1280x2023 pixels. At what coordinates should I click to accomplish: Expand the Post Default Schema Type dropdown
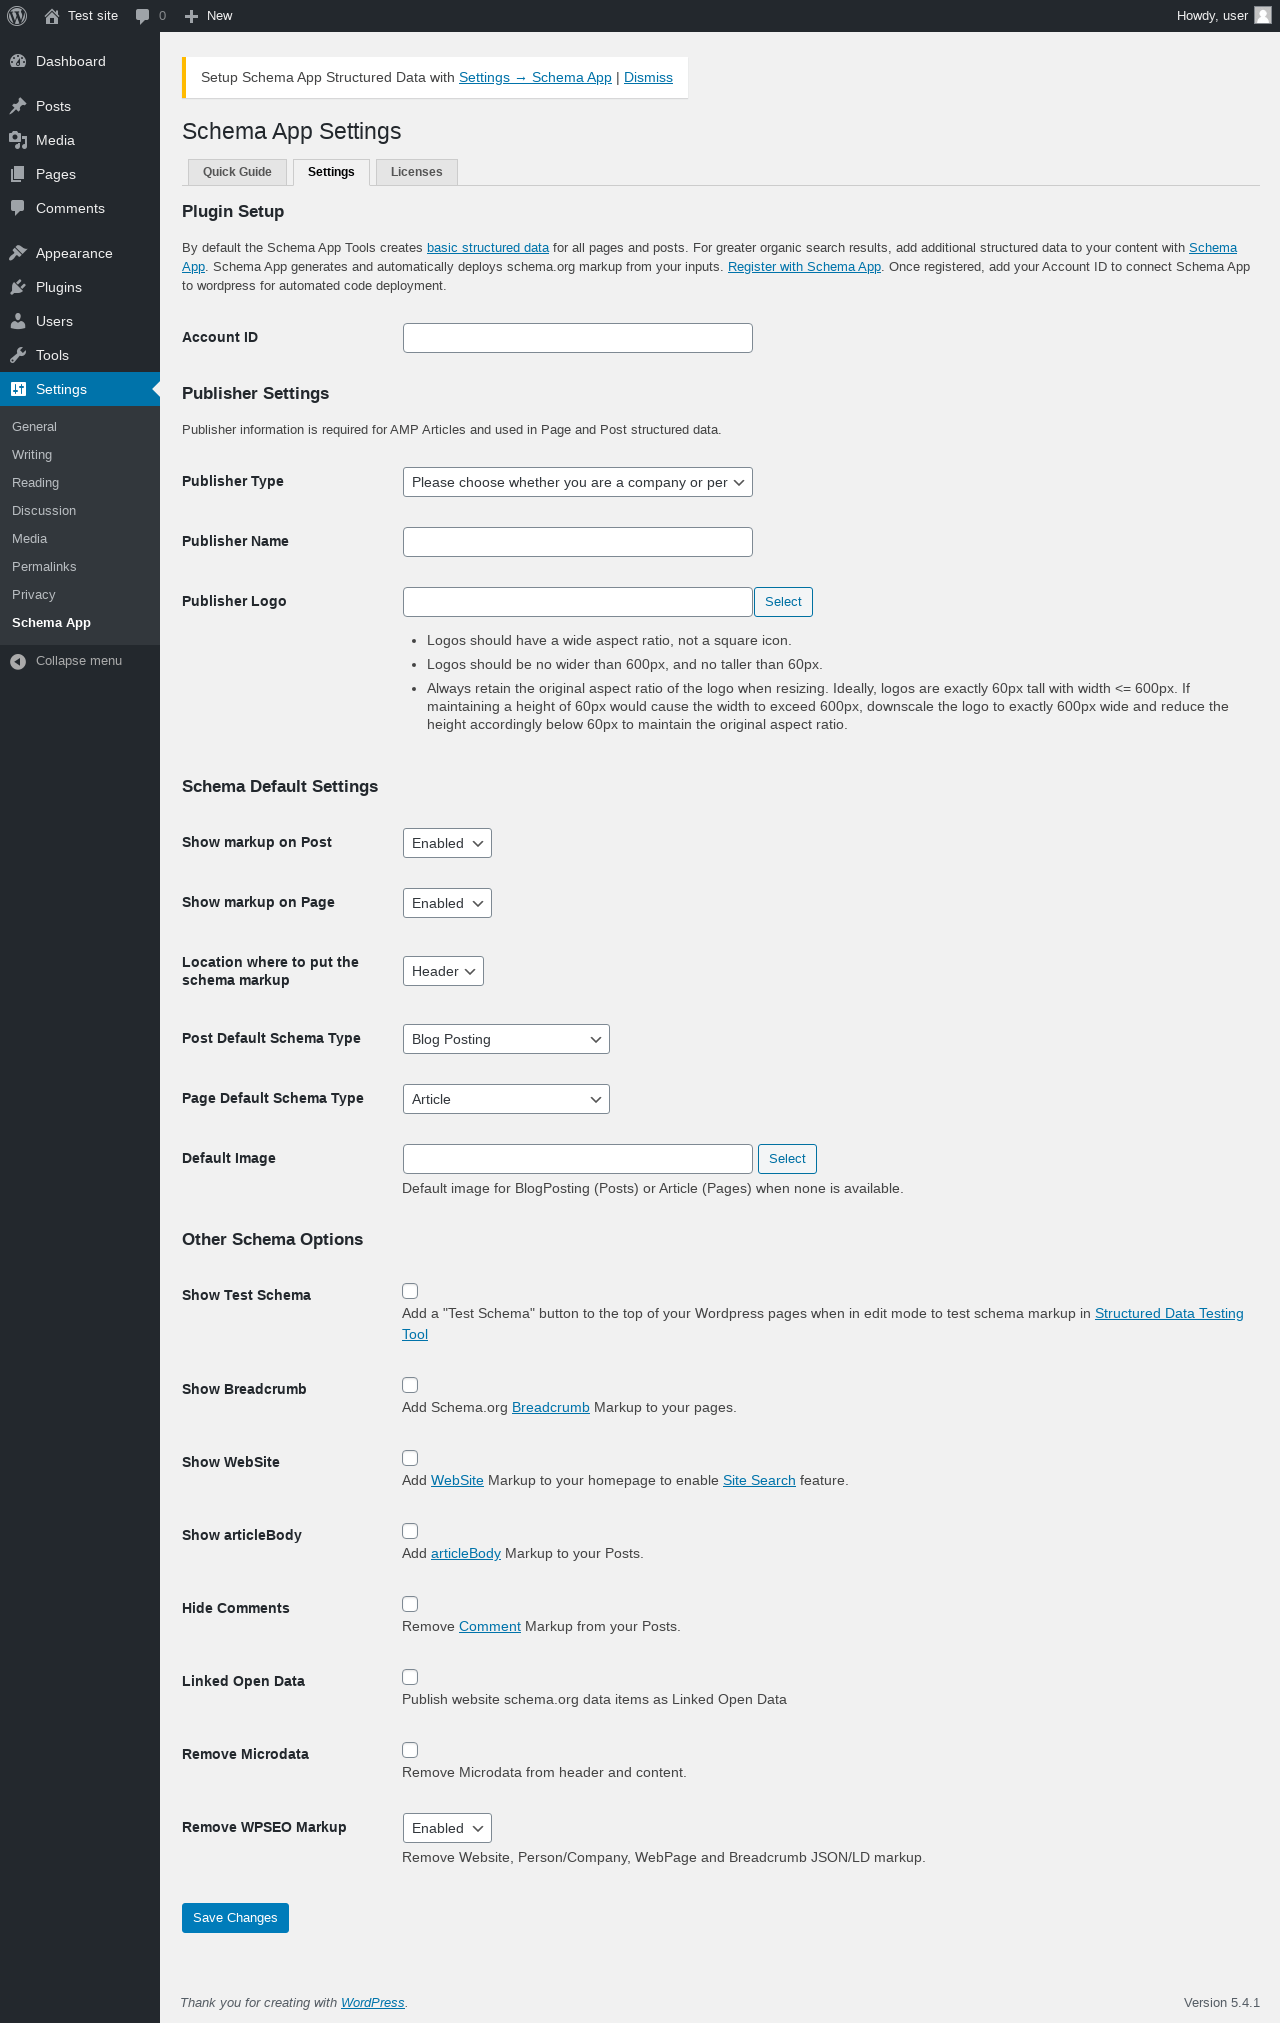[x=505, y=1039]
